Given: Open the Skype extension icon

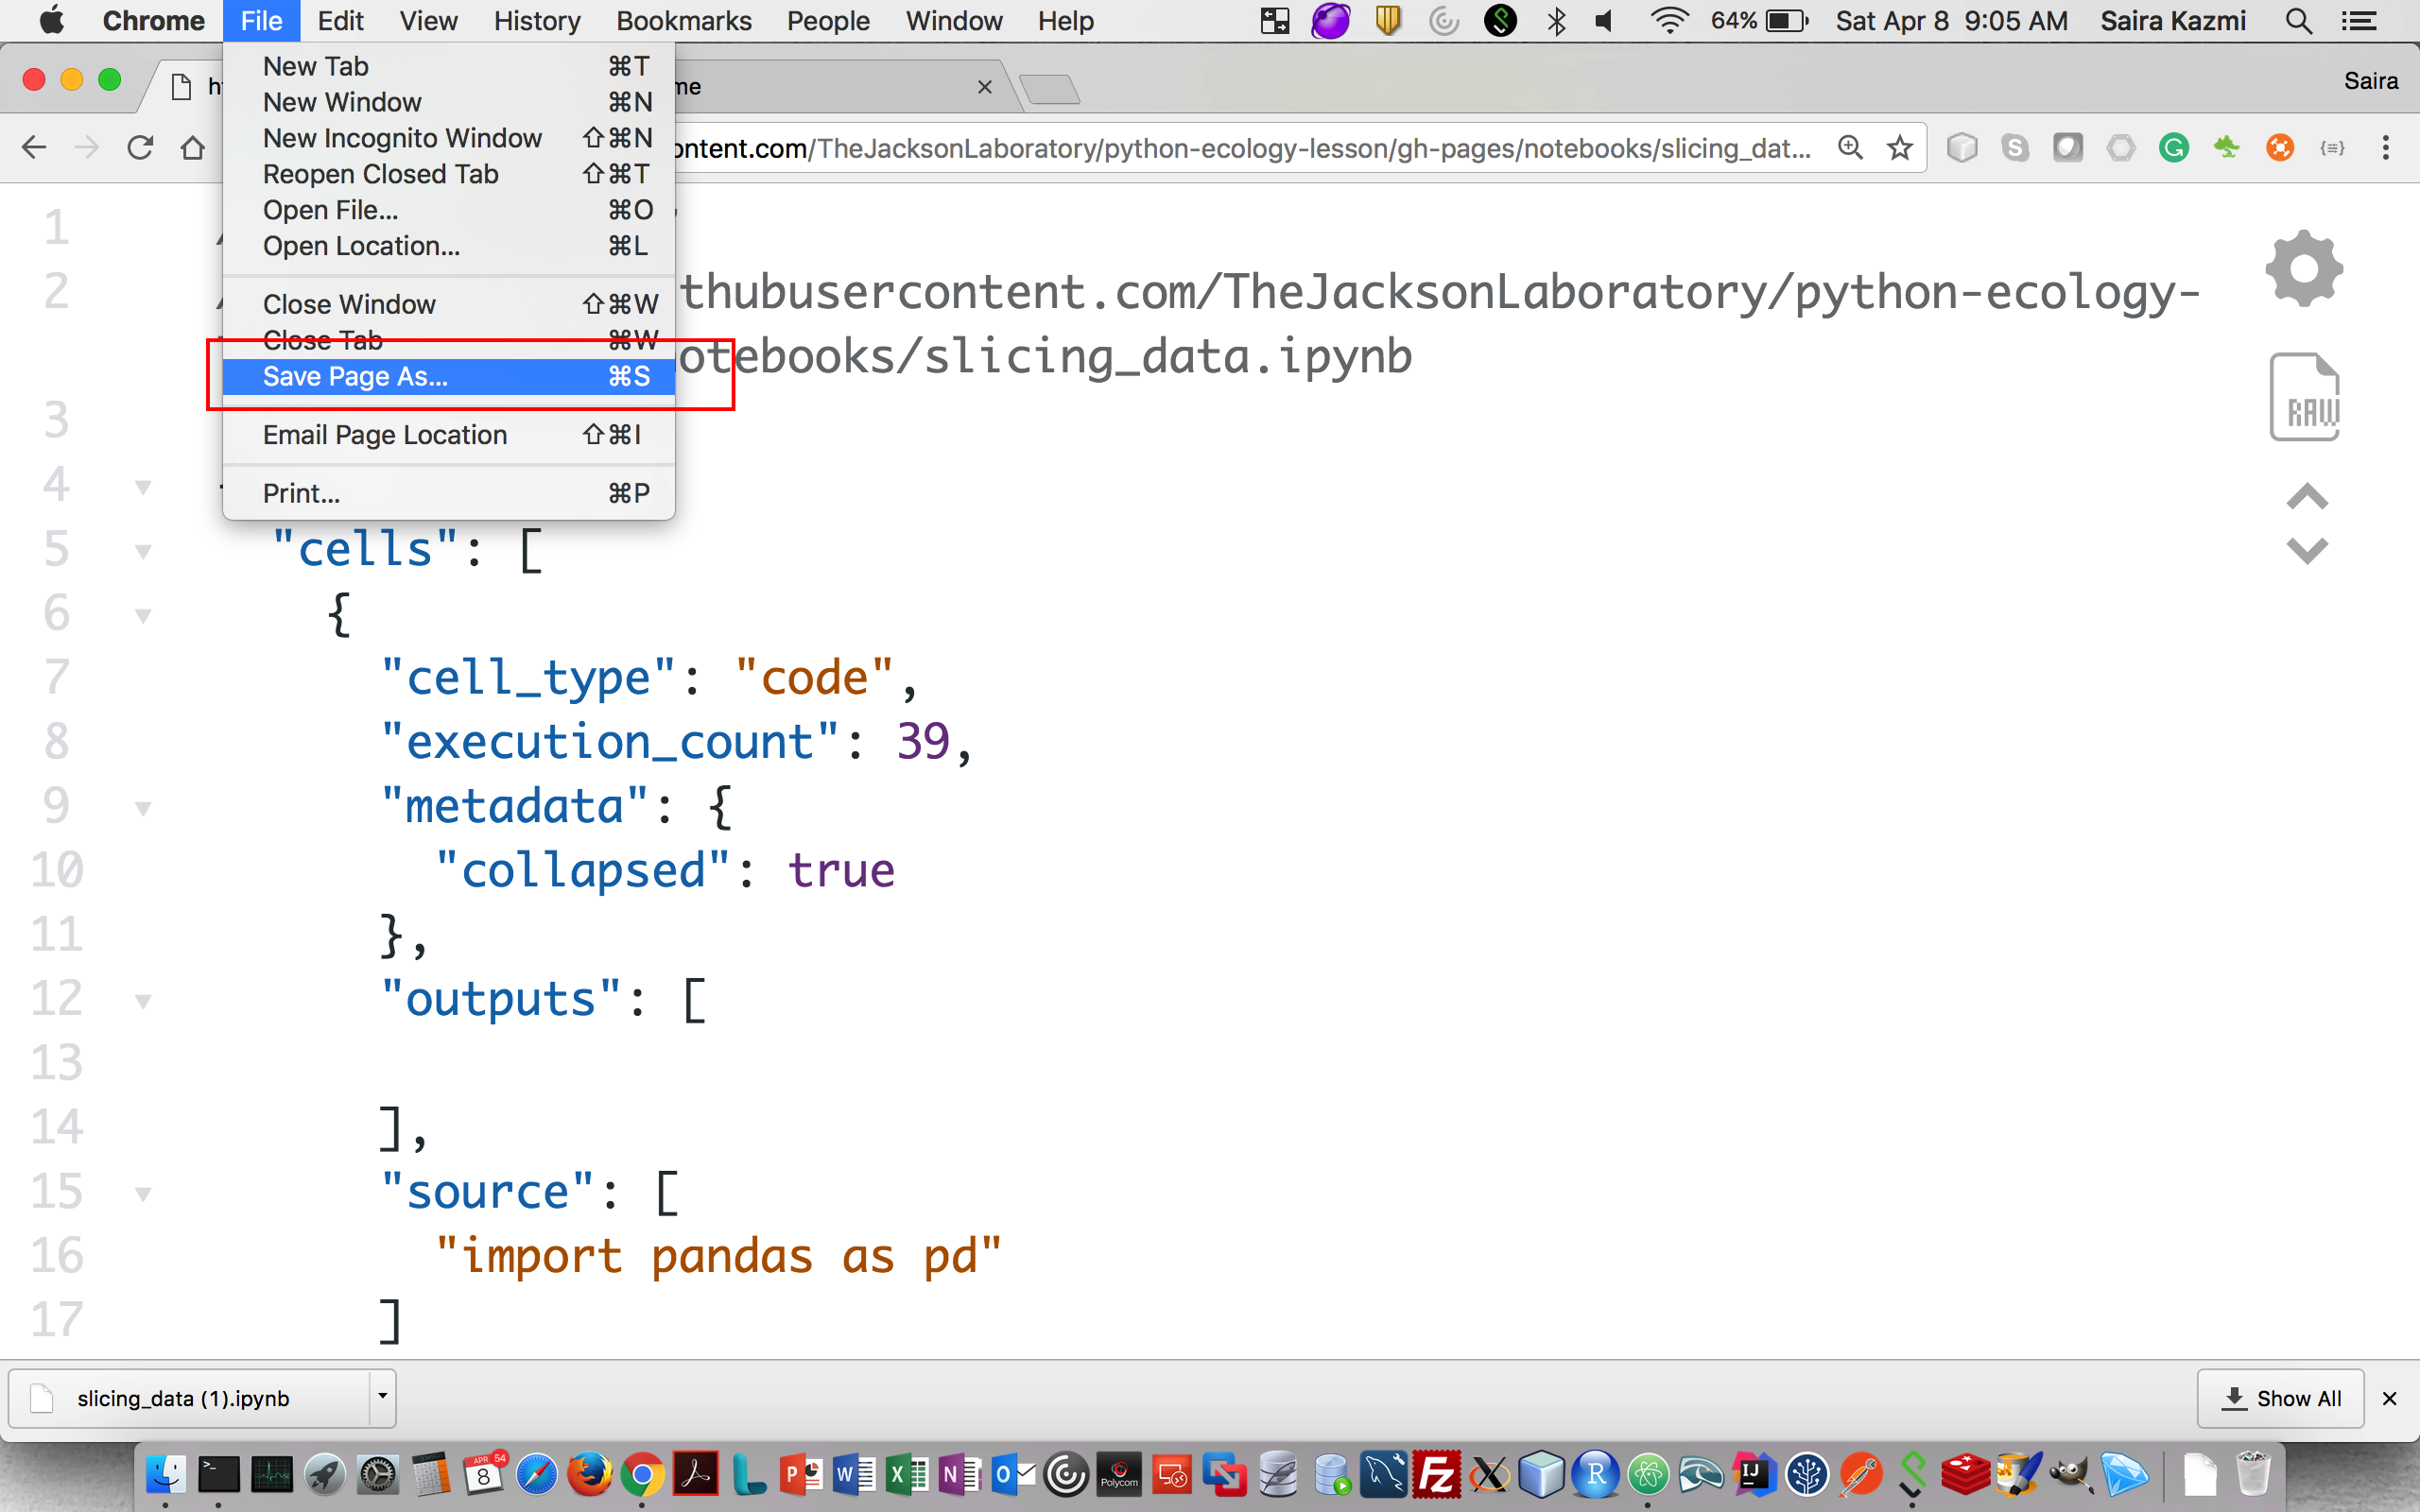Looking at the screenshot, I should (x=2016, y=148).
